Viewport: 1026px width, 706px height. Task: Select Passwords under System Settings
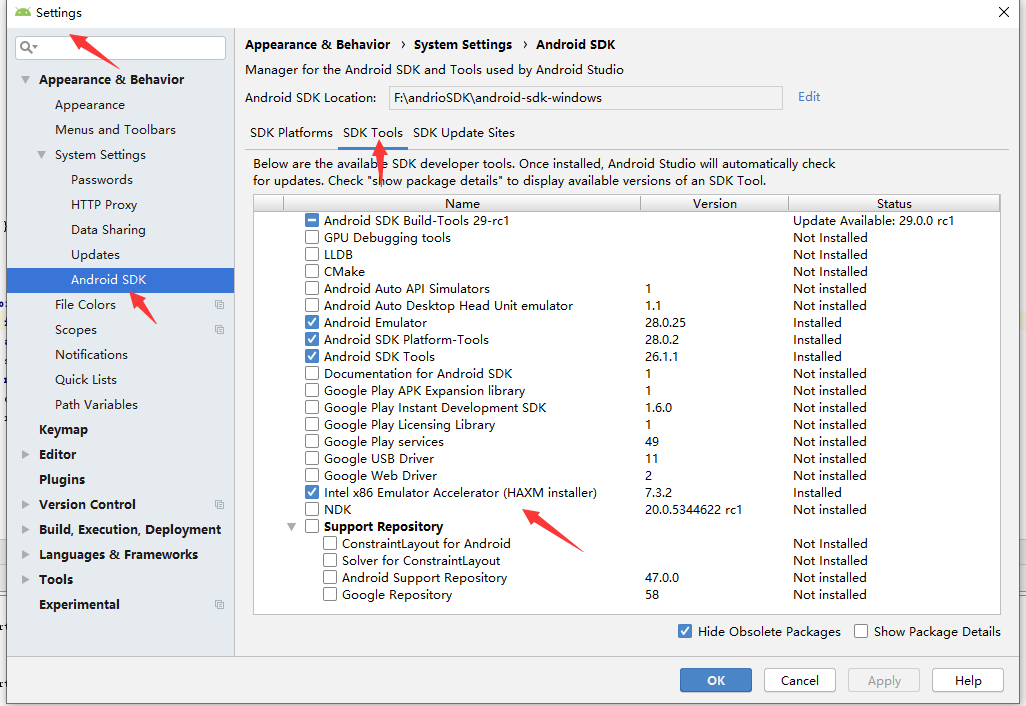101,180
